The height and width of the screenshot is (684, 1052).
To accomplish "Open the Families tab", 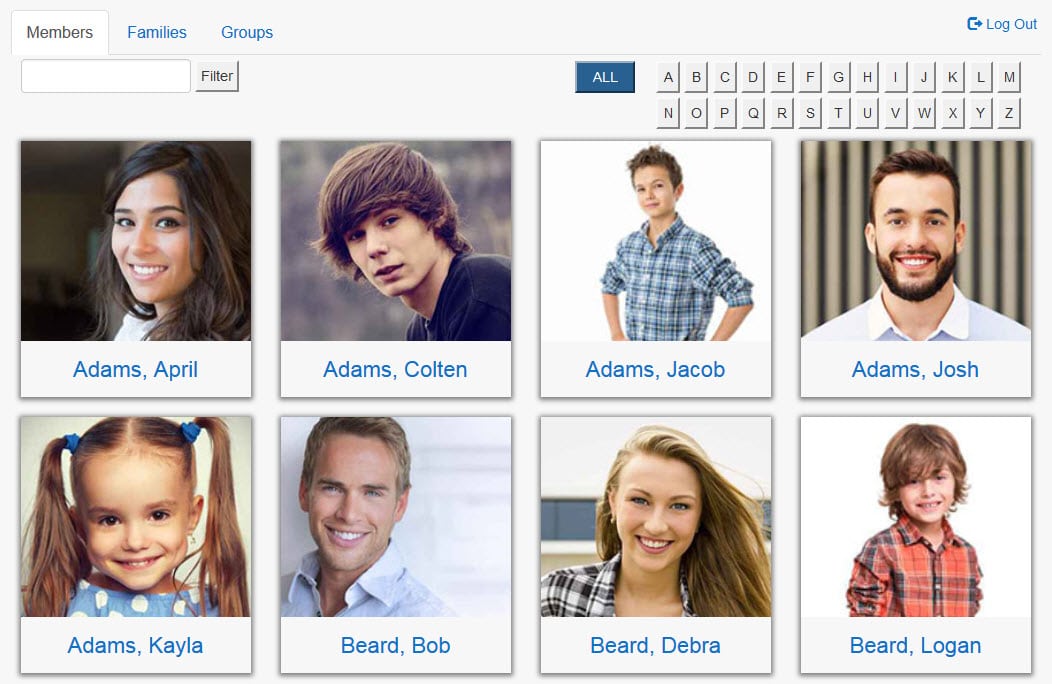I will coord(157,32).
